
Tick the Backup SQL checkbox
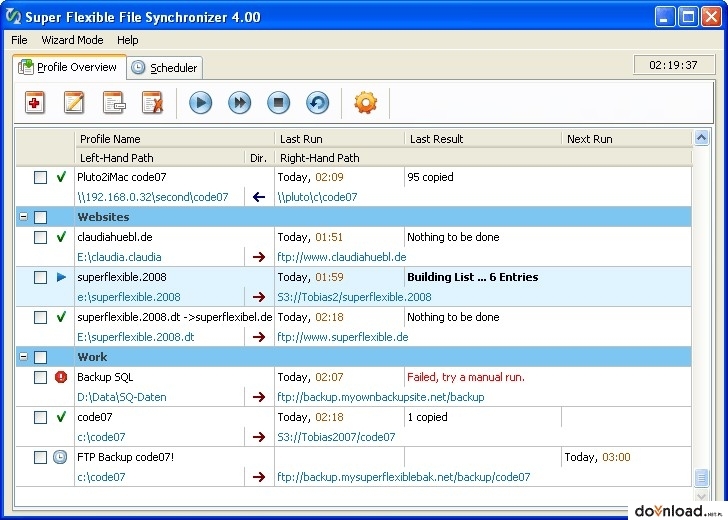click(40, 377)
